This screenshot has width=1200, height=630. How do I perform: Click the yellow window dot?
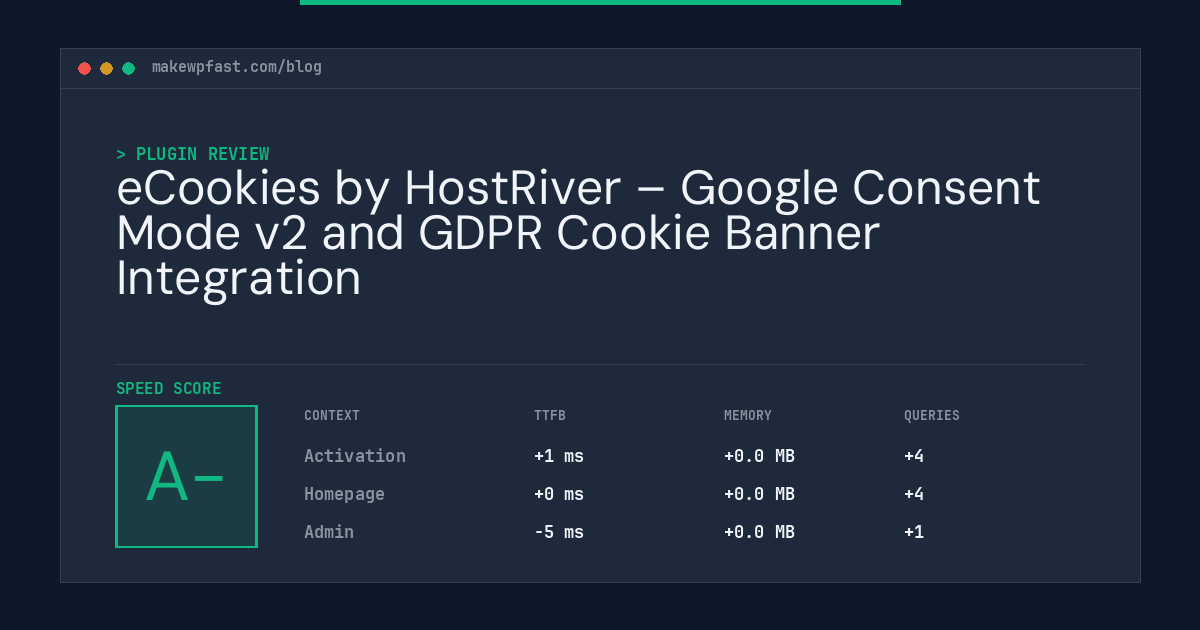(x=106, y=68)
